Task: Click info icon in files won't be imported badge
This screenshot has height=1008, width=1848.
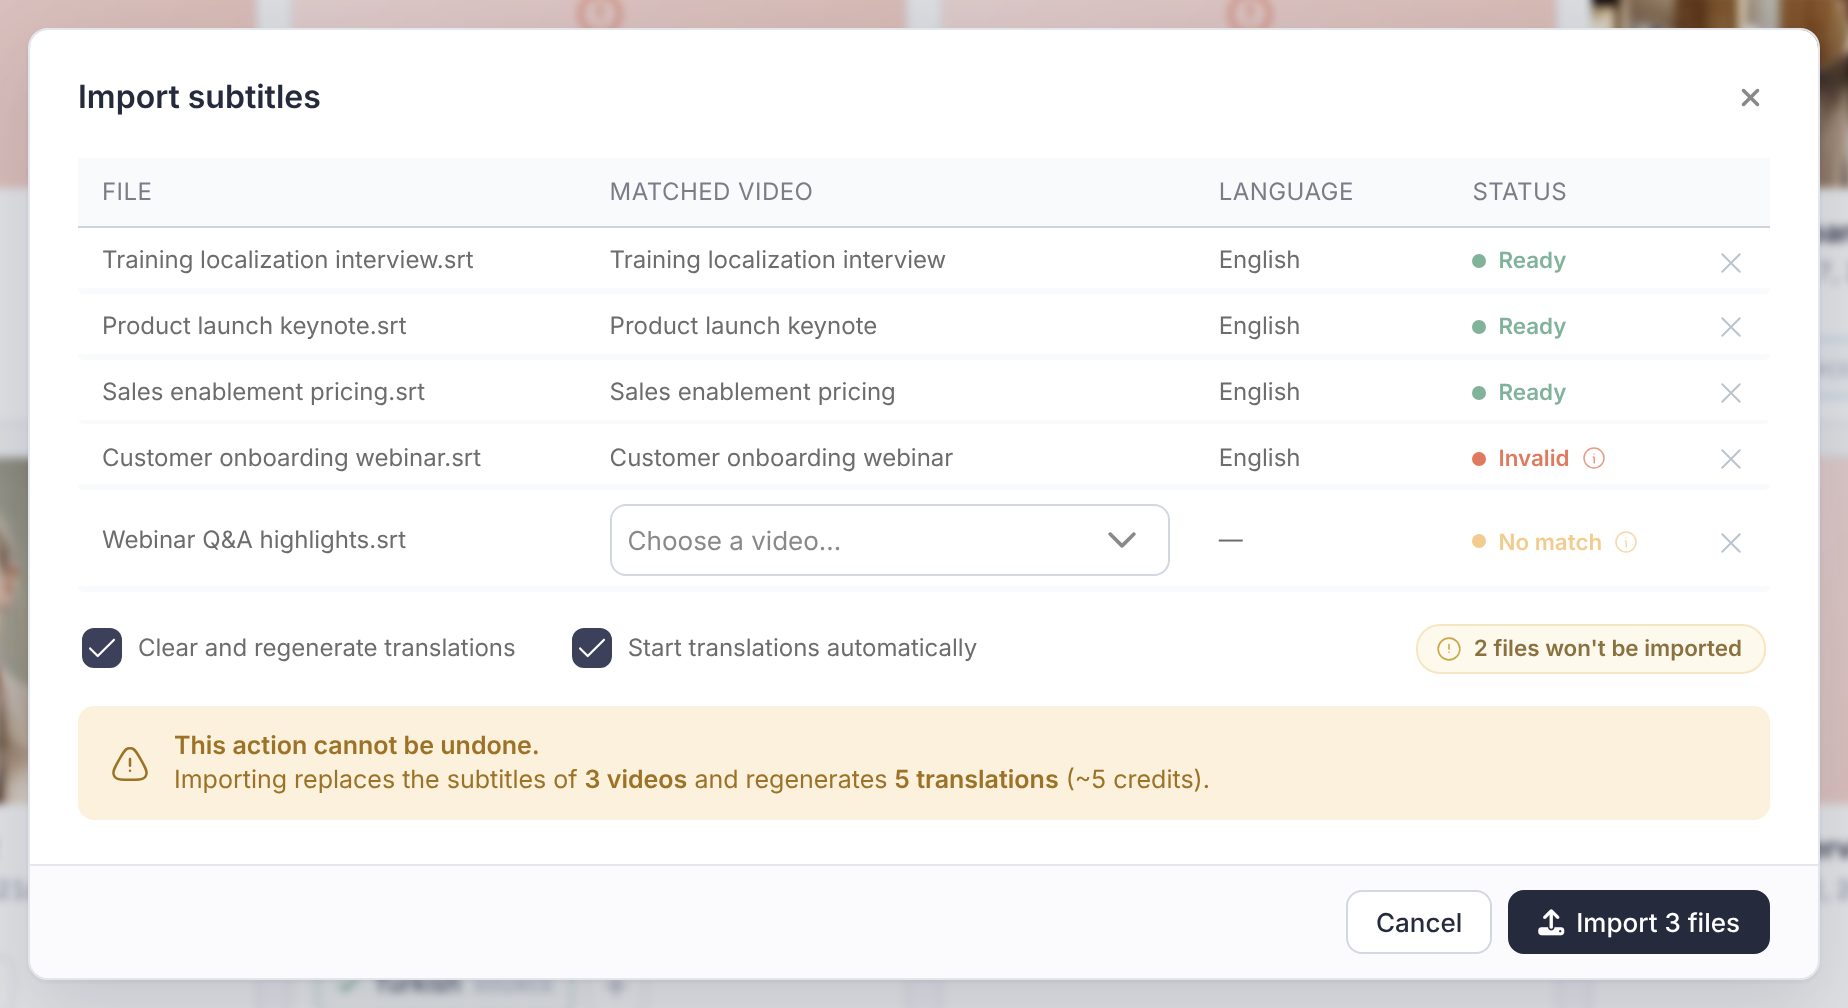Action: coord(1449,649)
